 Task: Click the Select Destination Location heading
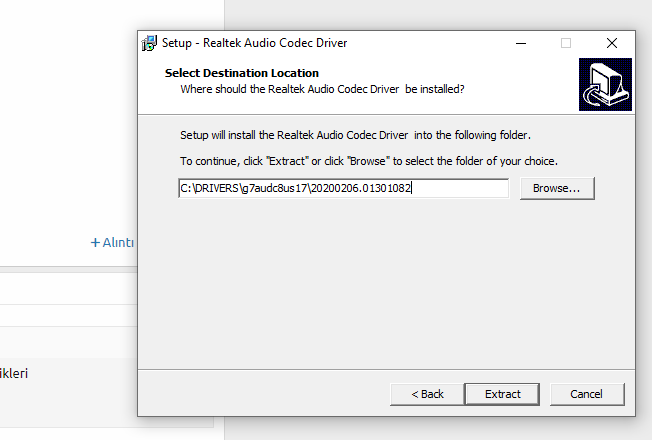coord(242,73)
